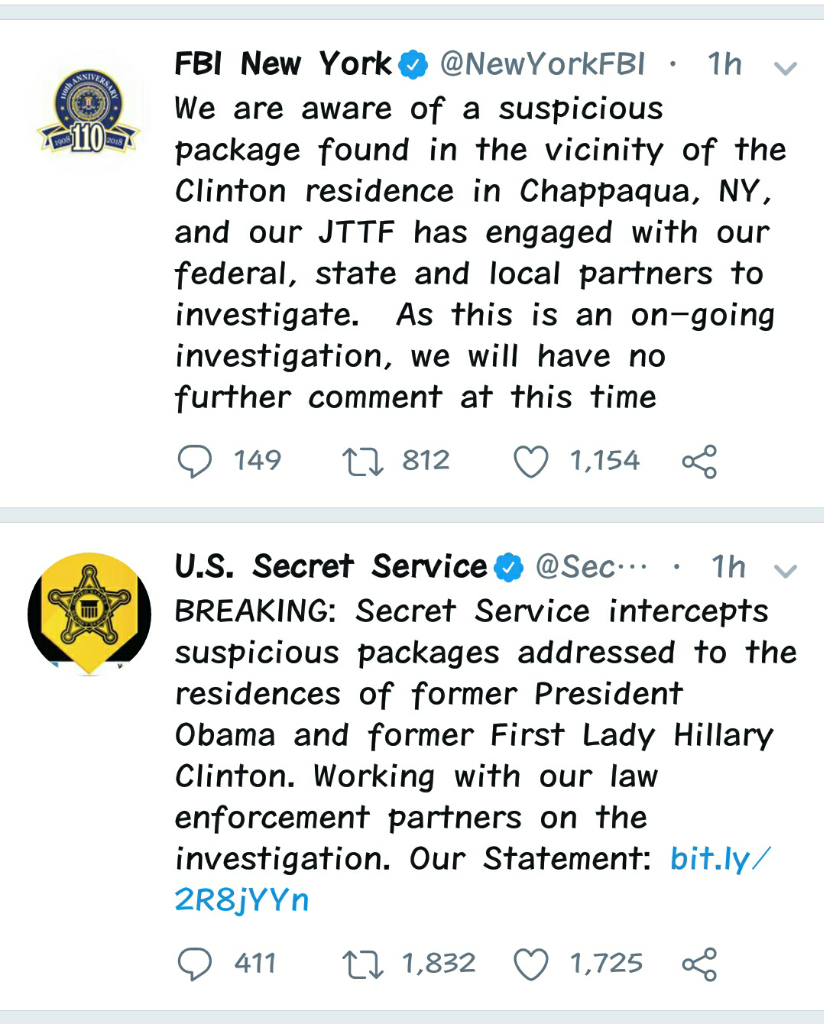Open the bit.ly/2R8jYYn statement link

coord(472,879)
